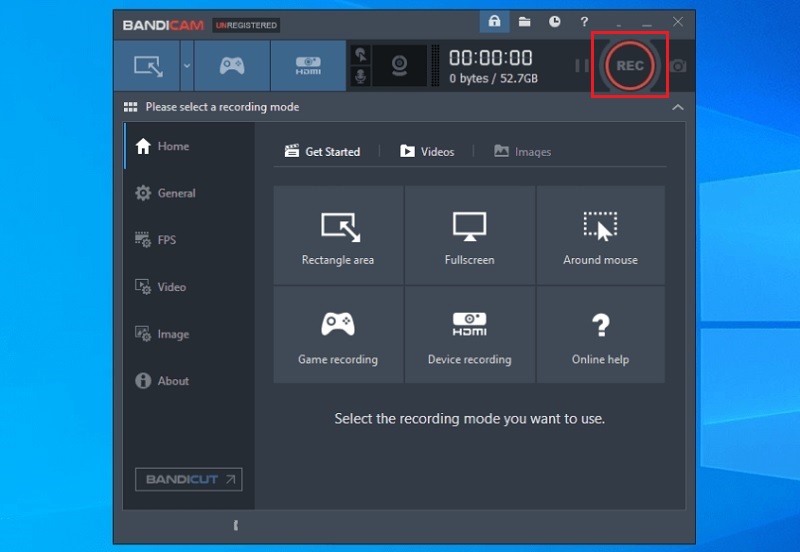800x552 pixels.
Task: Select the HDMI device recording mode in toolbar
Action: tap(308, 66)
